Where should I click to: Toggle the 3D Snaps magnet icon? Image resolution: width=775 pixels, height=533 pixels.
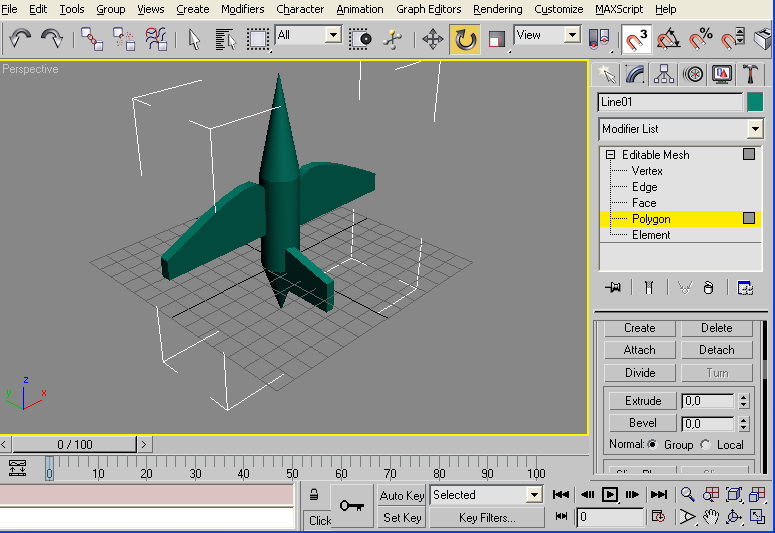(637, 39)
